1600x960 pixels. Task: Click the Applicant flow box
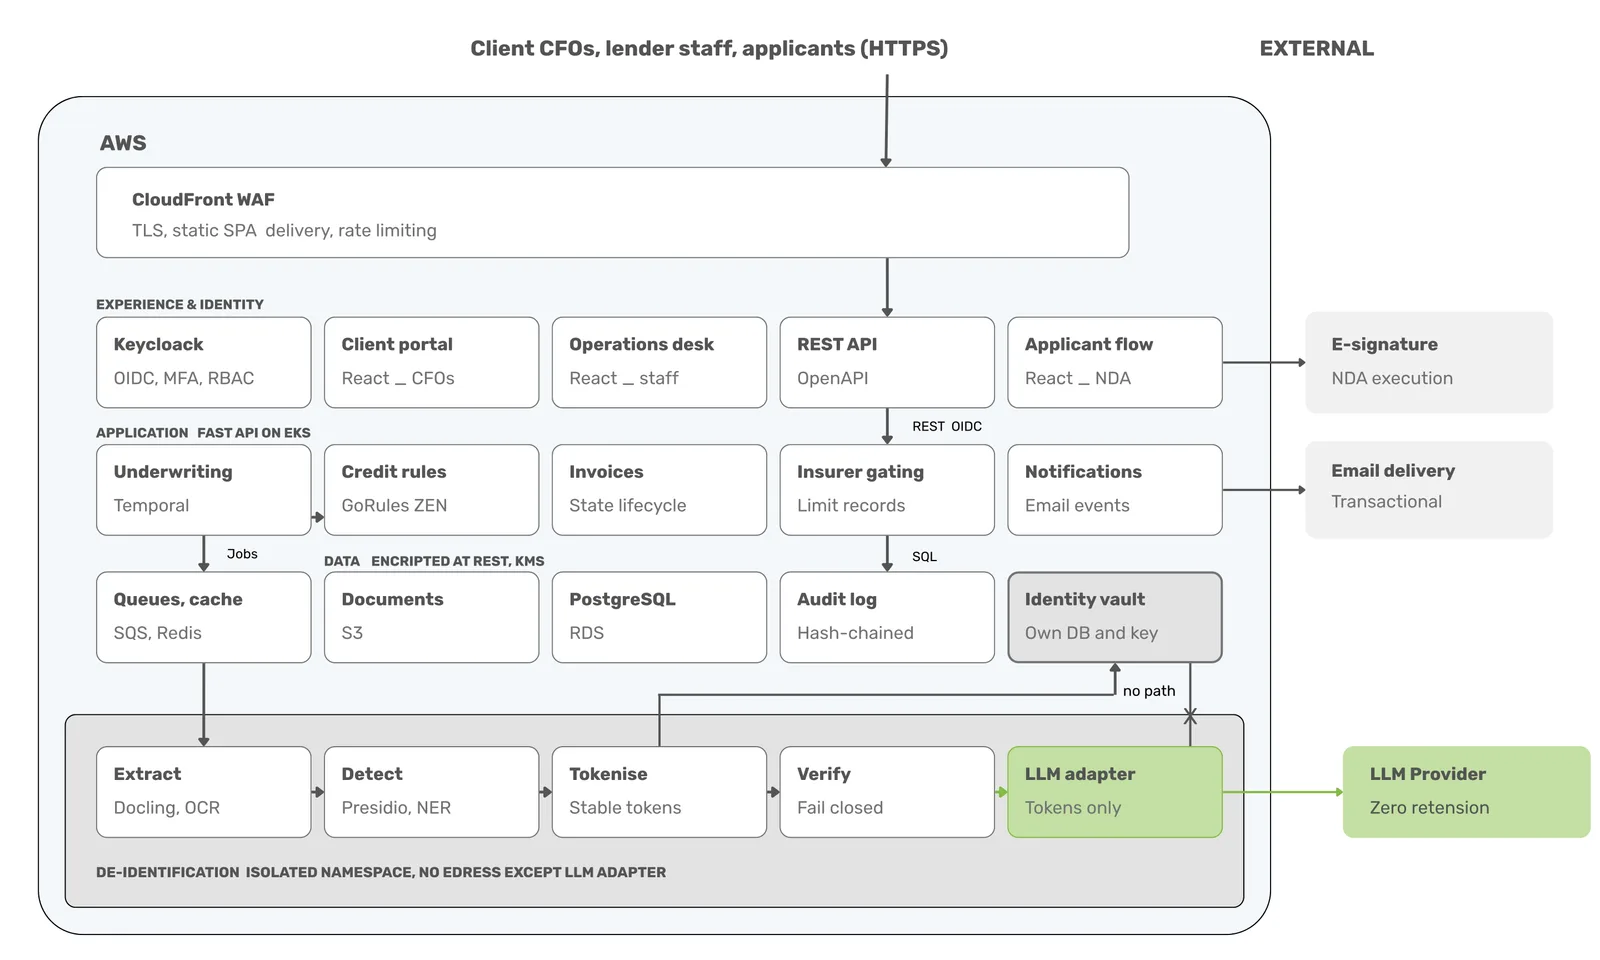pyautogui.click(x=1115, y=362)
